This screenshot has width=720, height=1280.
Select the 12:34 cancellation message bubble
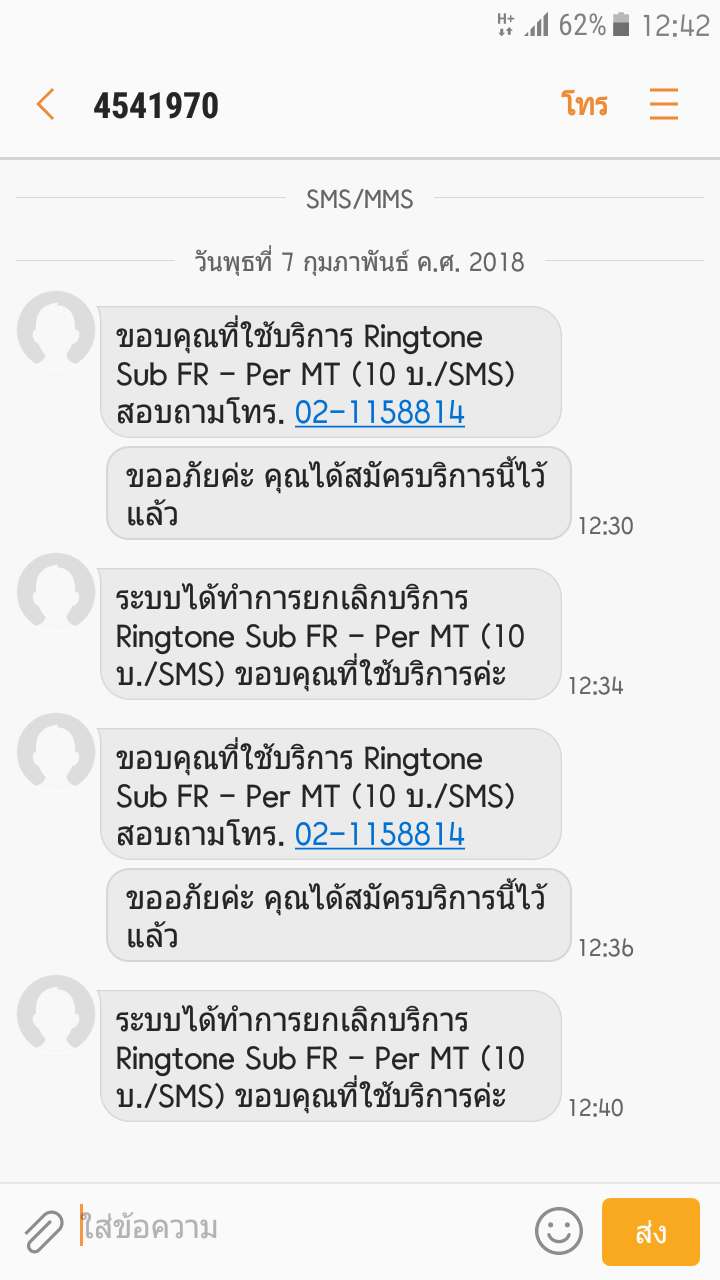tap(330, 634)
